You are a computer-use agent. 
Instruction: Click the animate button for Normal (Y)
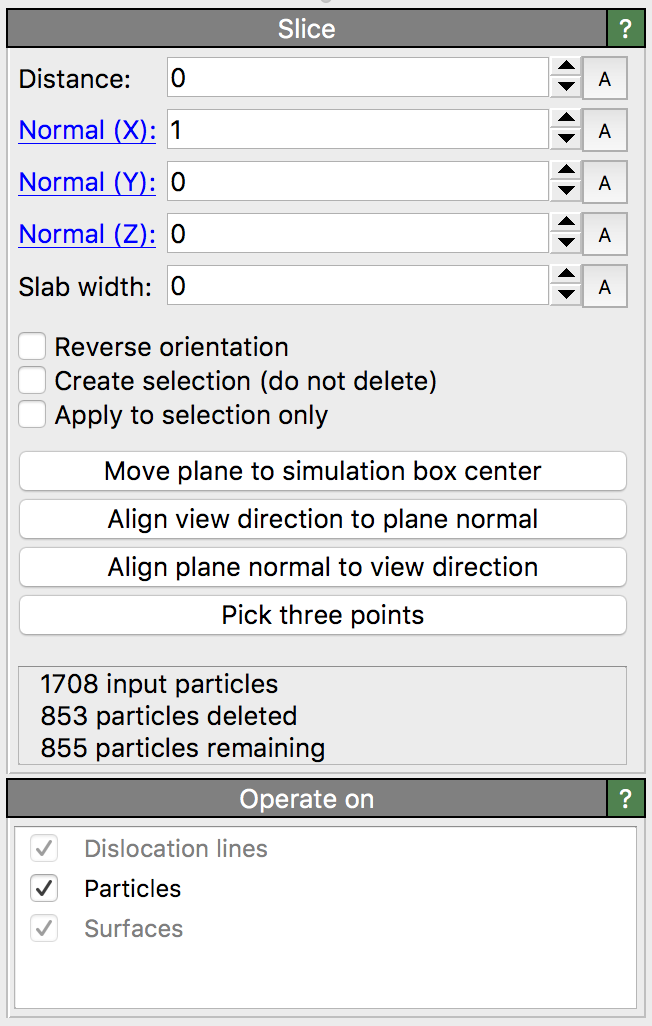pyautogui.click(x=604, y=183)
